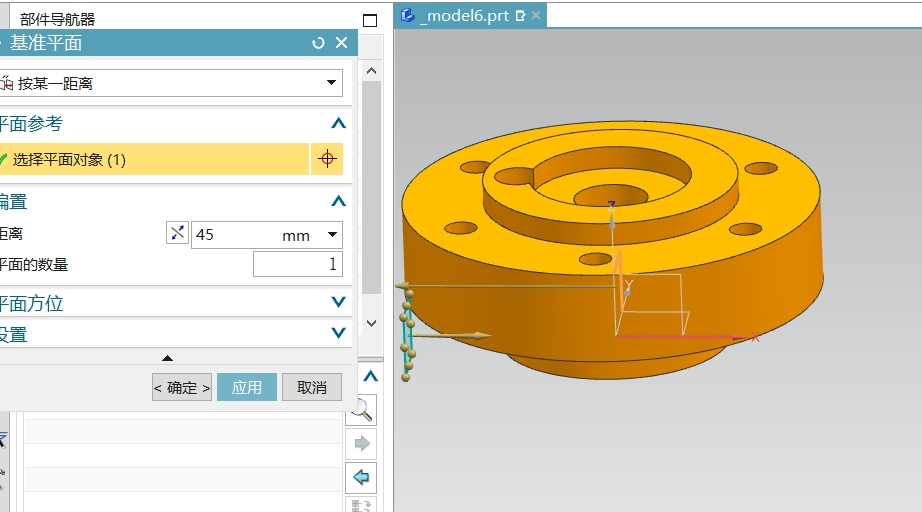
Task: Reset the 基准平面 dialog with the reset icon
Action: pyautogui.click(x=318, y=43)
